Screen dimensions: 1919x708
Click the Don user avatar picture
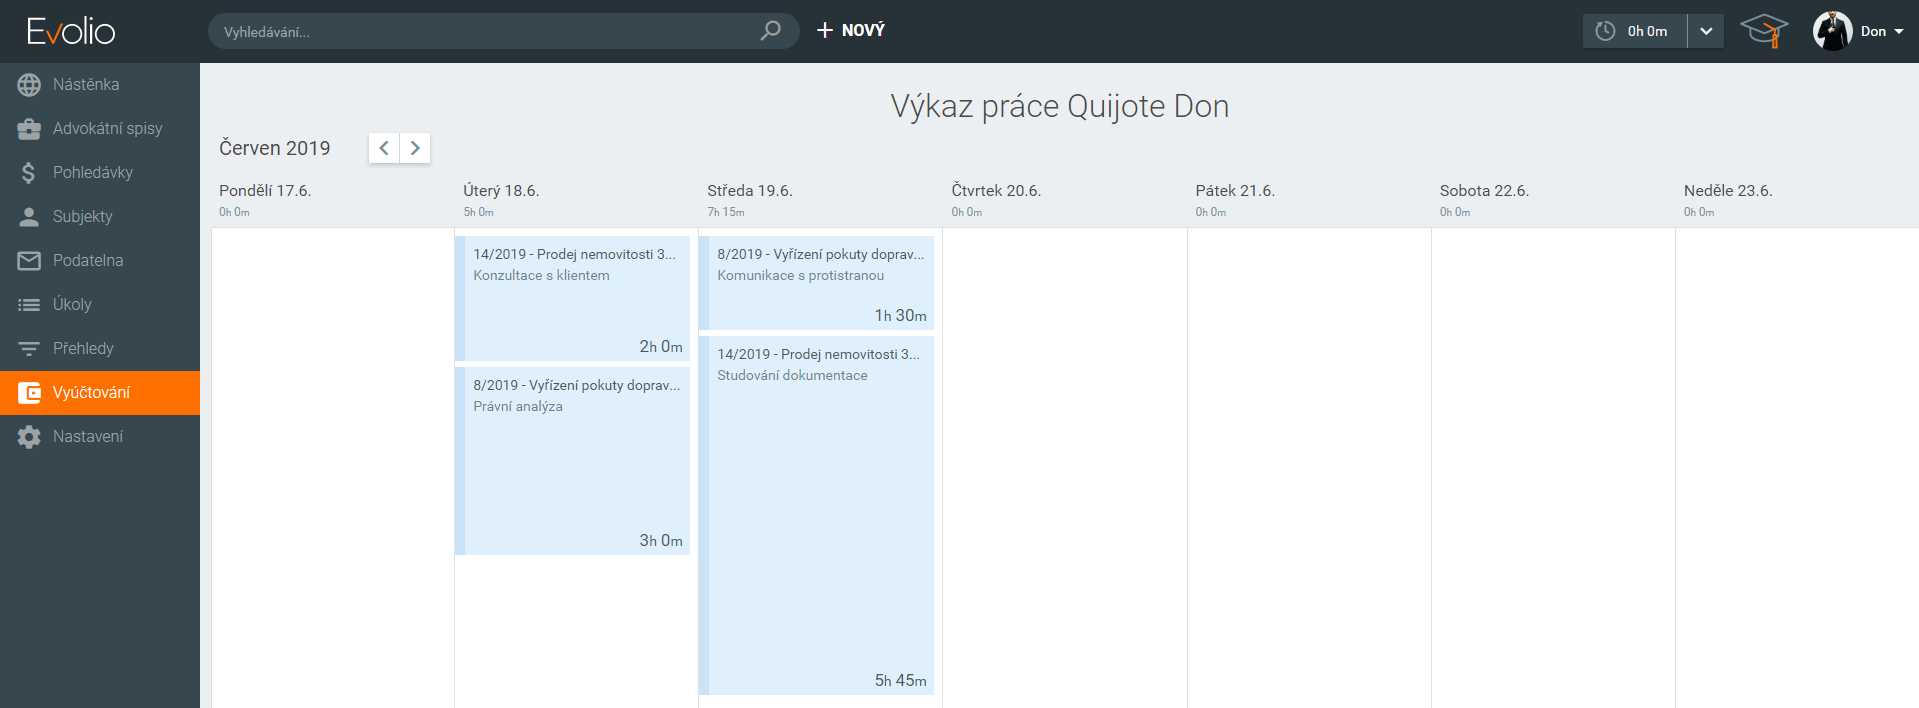pyautogui.click(x=1832, y=31)
